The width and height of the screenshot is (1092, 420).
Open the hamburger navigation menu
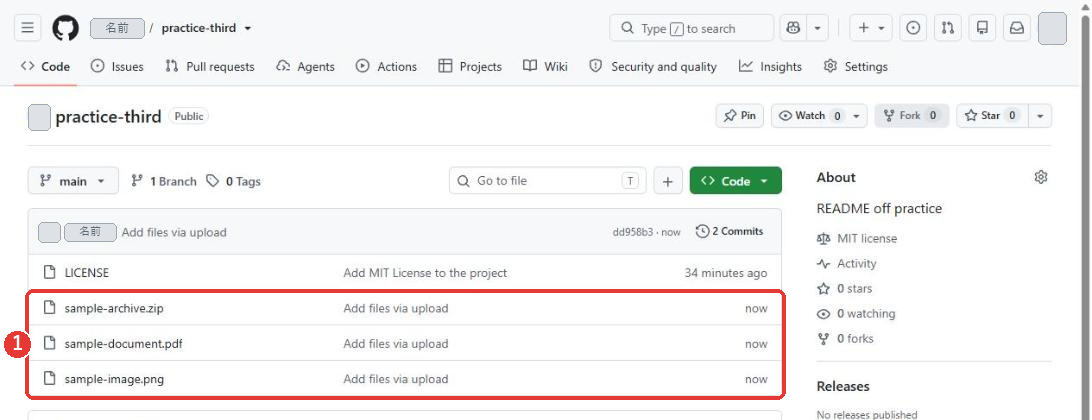[27, 28]
